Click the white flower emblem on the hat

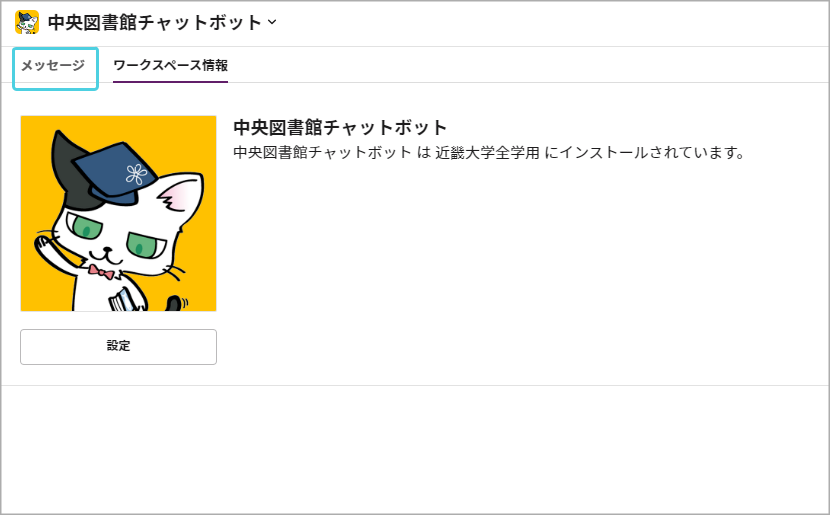[x=136, y=174]
